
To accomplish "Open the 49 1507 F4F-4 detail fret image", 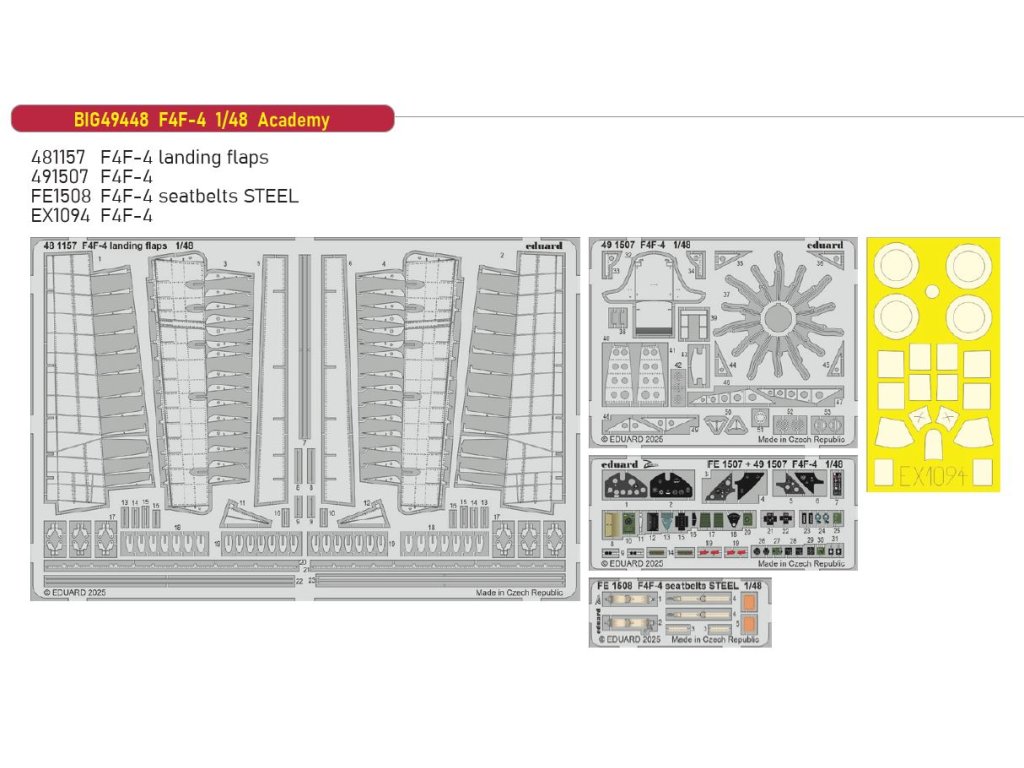I will pyautogui.click(x=723, y=342).
